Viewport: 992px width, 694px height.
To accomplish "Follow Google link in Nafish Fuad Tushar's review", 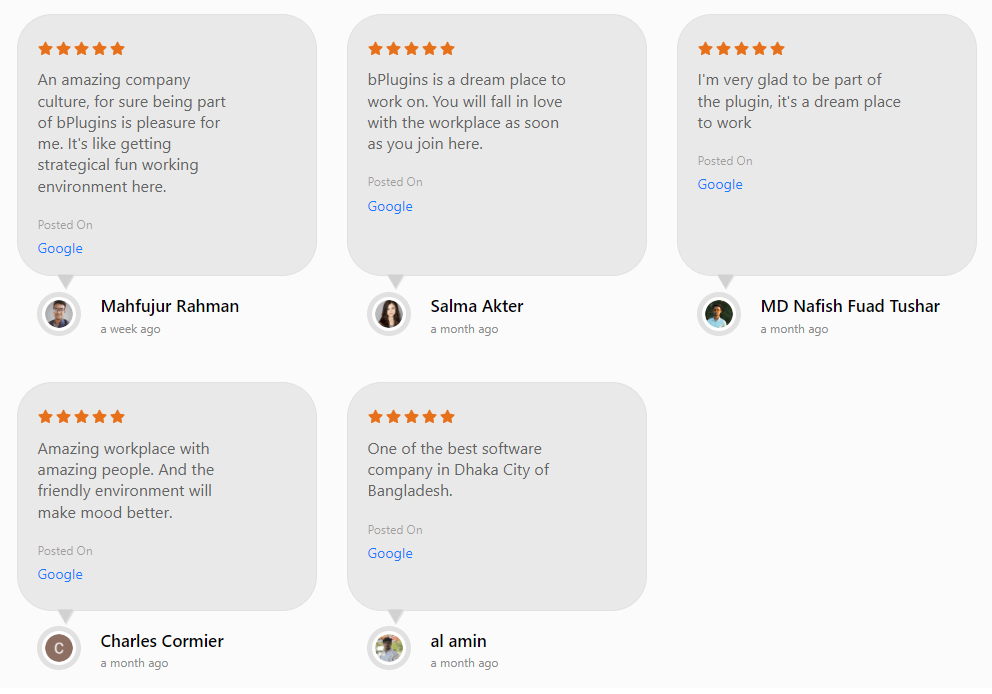I will (x=720, y=184).
